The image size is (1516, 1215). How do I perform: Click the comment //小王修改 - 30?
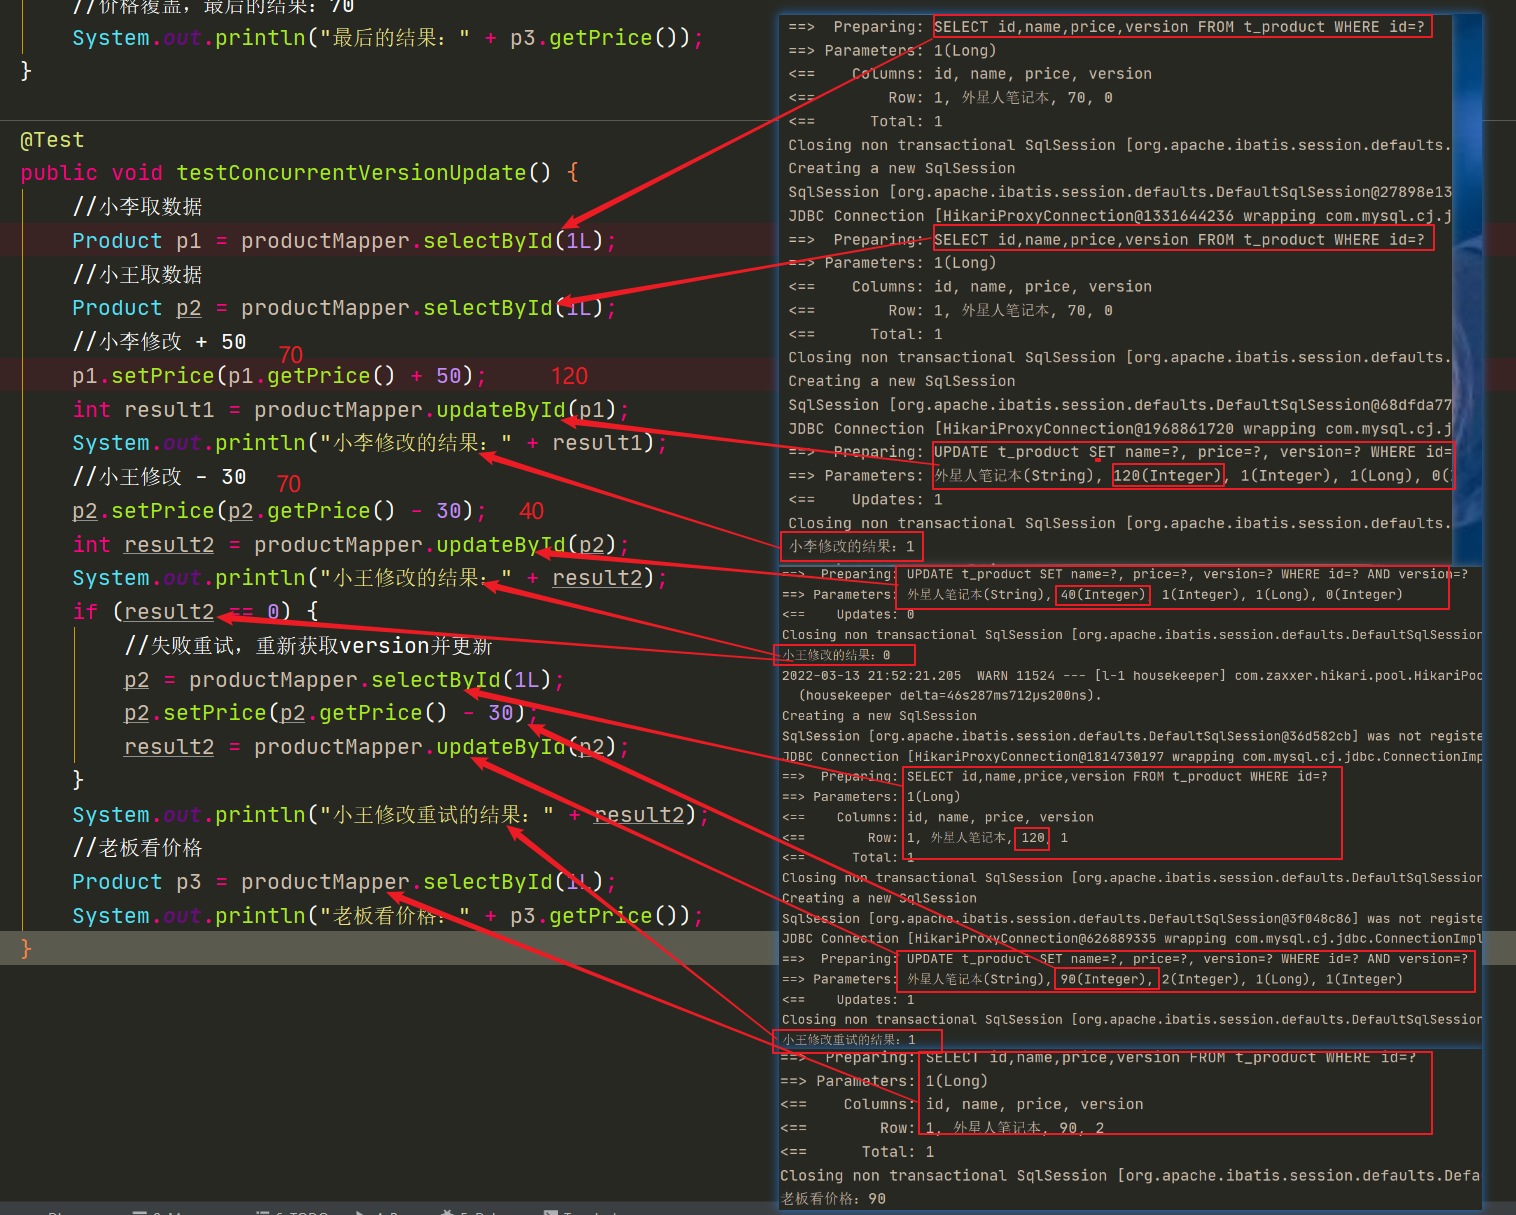[x=159, y=477]
